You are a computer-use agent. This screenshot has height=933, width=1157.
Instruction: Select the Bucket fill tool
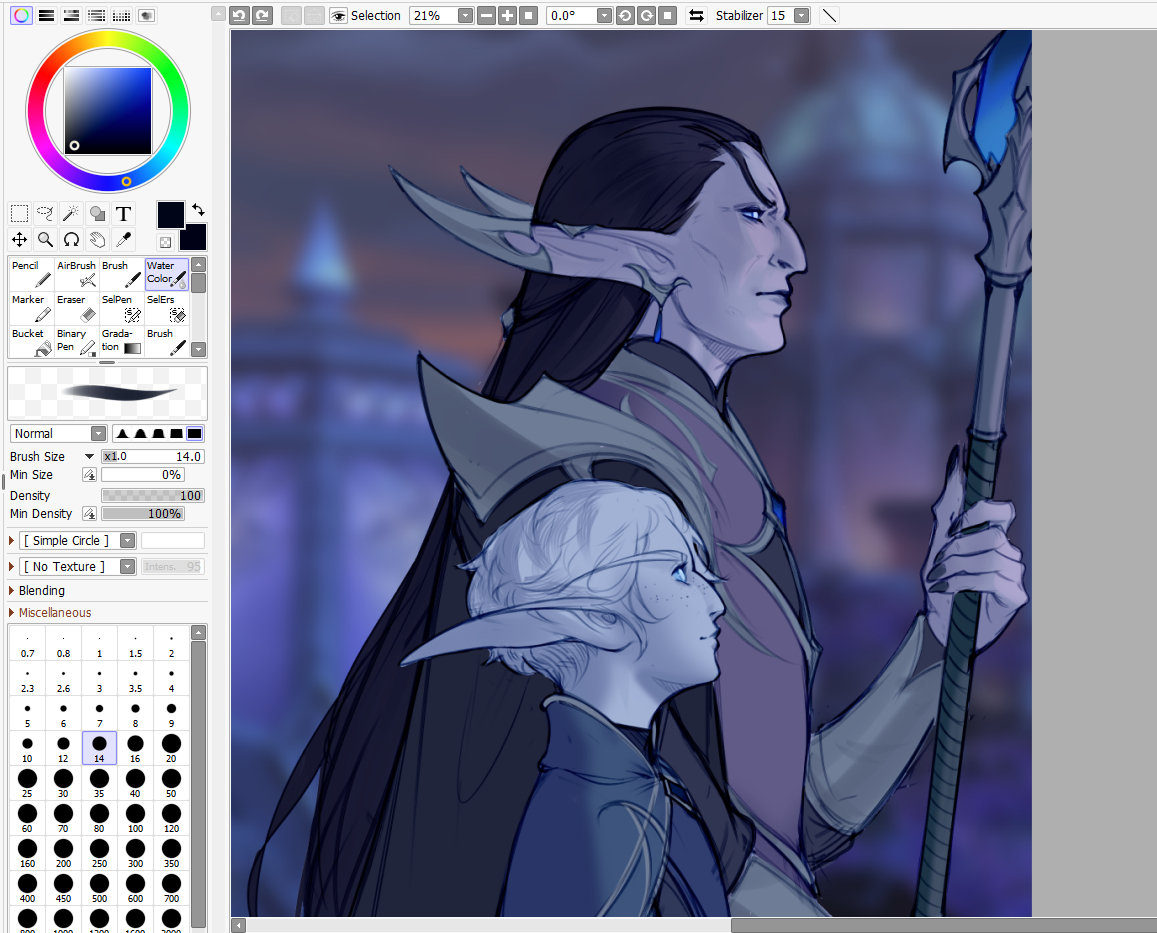[x=32, y=341]
